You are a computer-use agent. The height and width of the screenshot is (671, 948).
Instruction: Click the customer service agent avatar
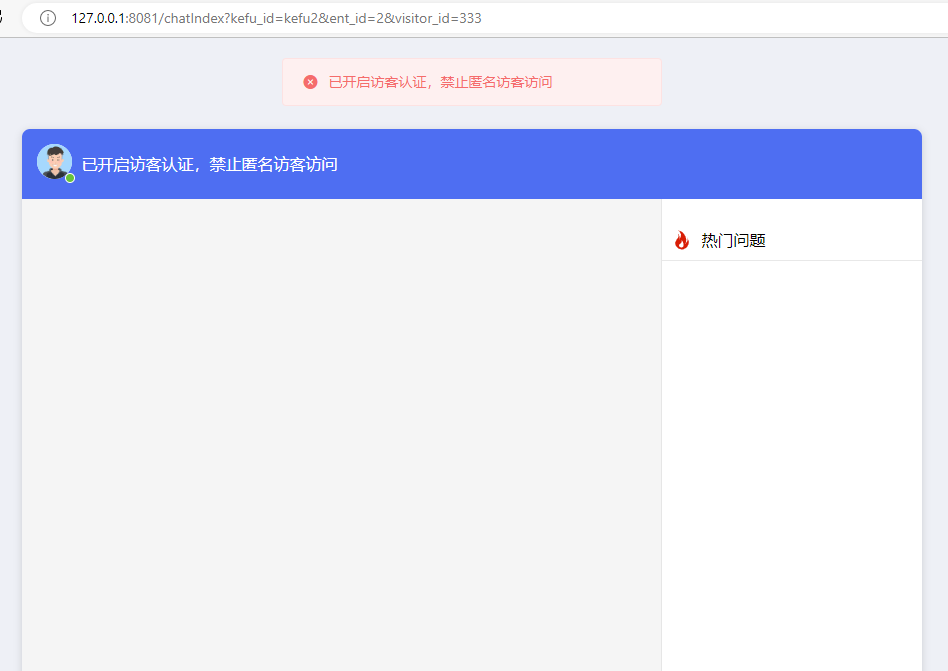54,162
